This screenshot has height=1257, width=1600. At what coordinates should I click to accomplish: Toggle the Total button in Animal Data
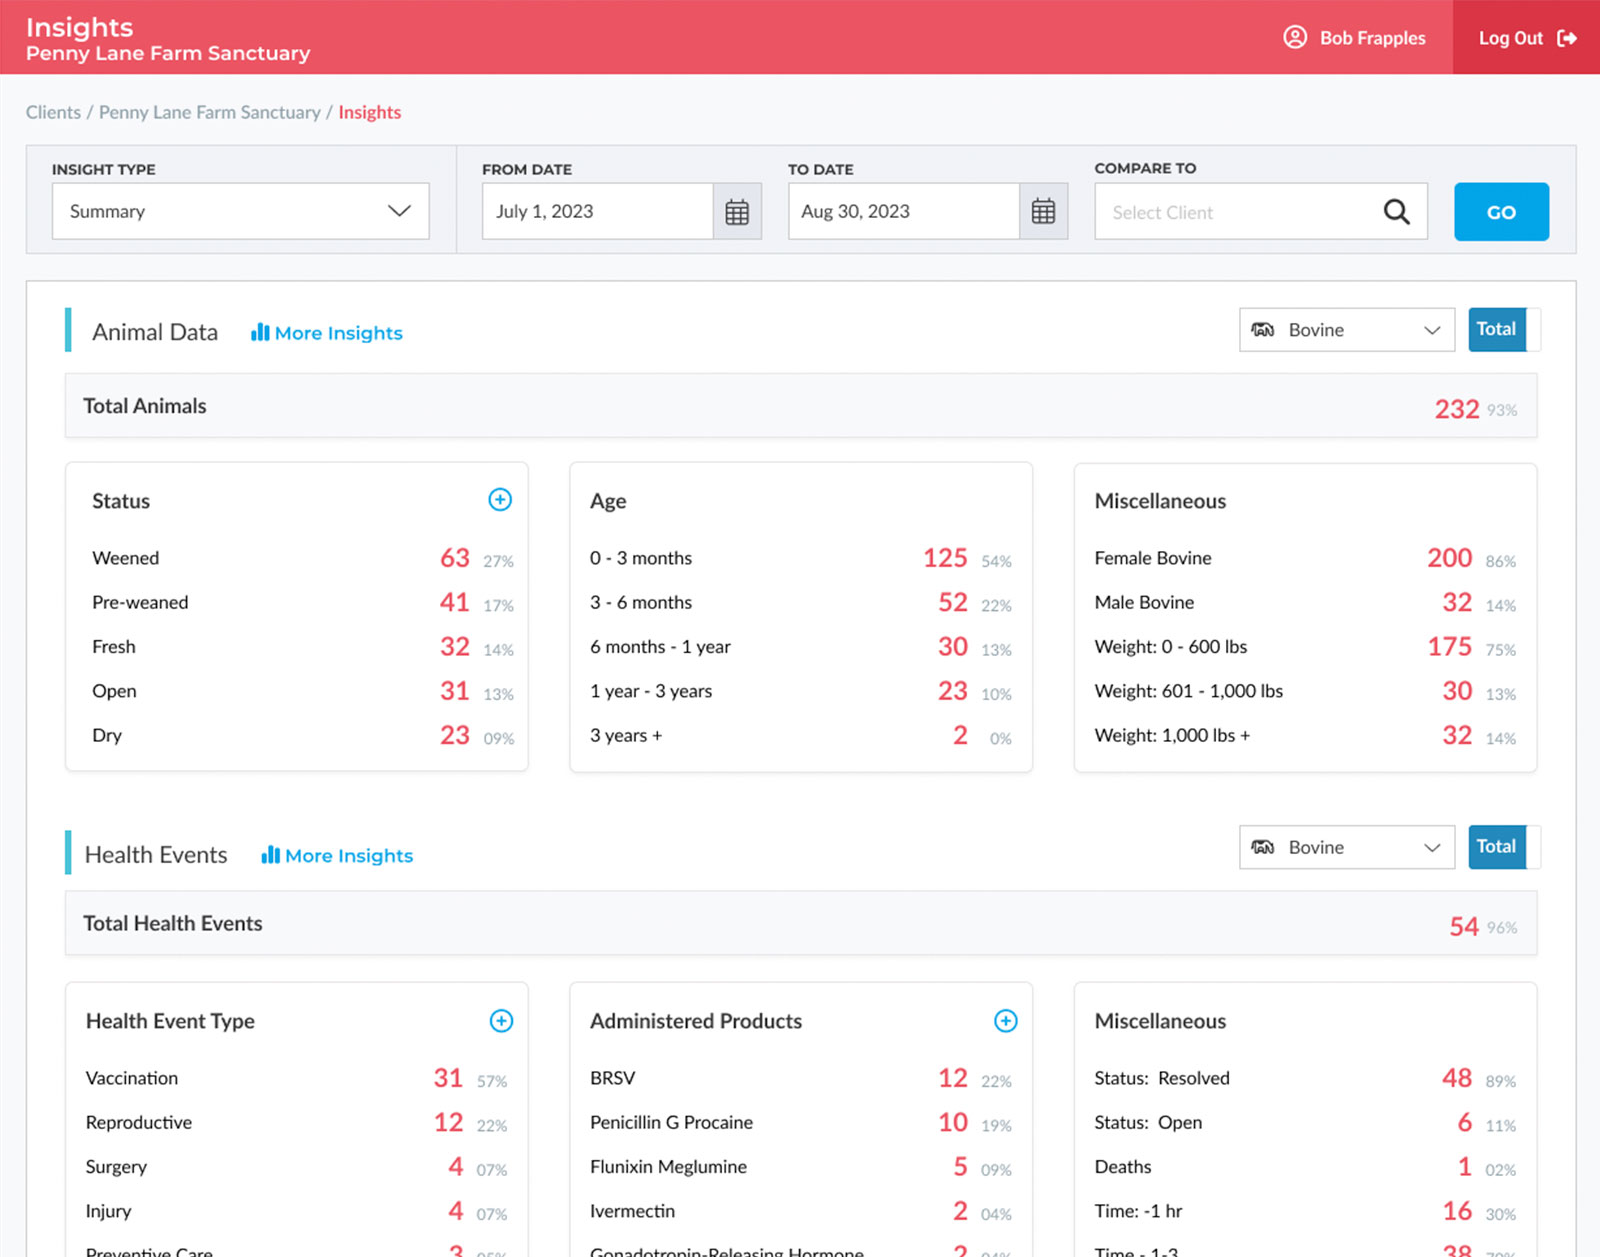pos(1496,330)
